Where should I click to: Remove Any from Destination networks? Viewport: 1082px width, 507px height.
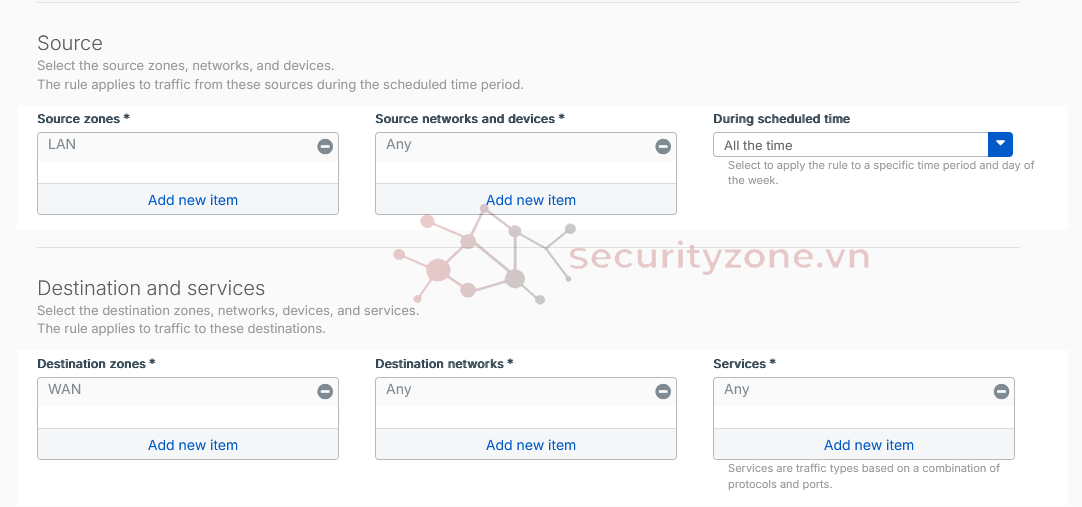[663, 392]
